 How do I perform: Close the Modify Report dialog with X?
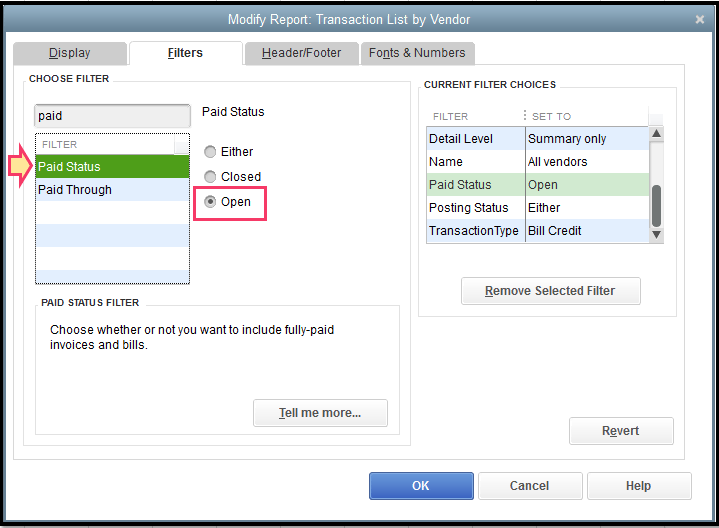pos(699,19)
